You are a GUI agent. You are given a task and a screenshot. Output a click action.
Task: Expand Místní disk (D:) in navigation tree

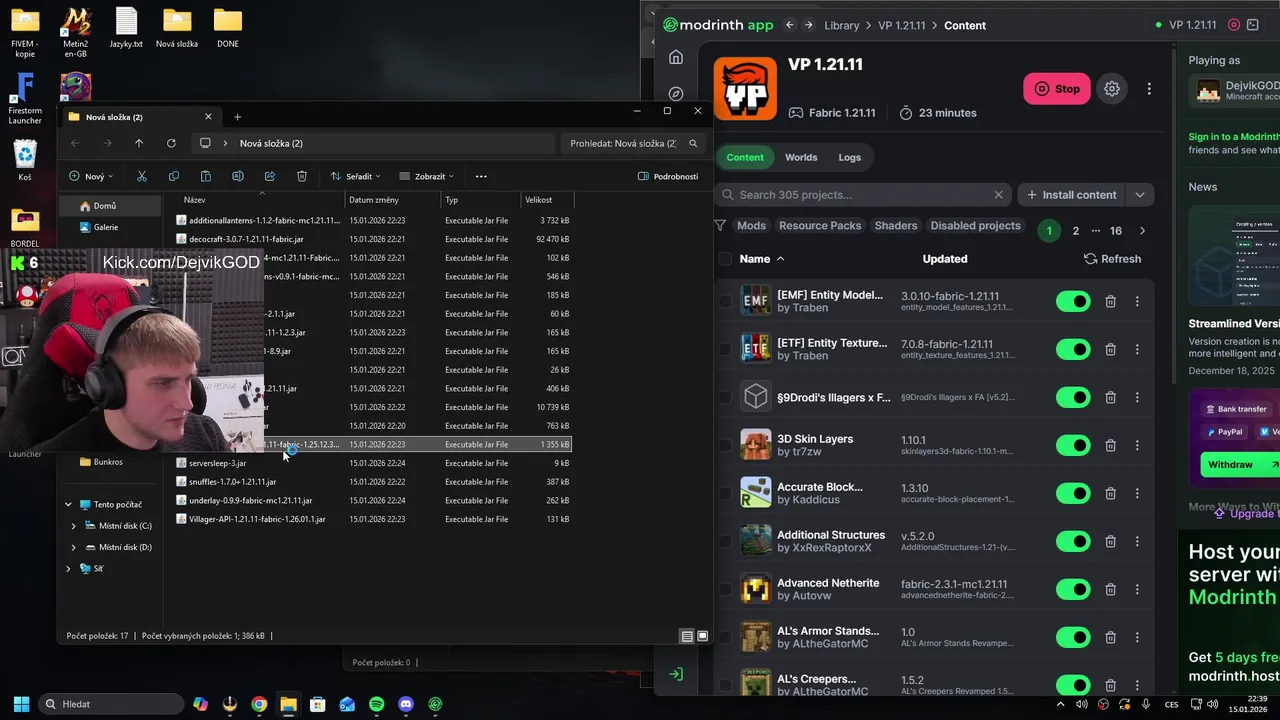point(73,547)
